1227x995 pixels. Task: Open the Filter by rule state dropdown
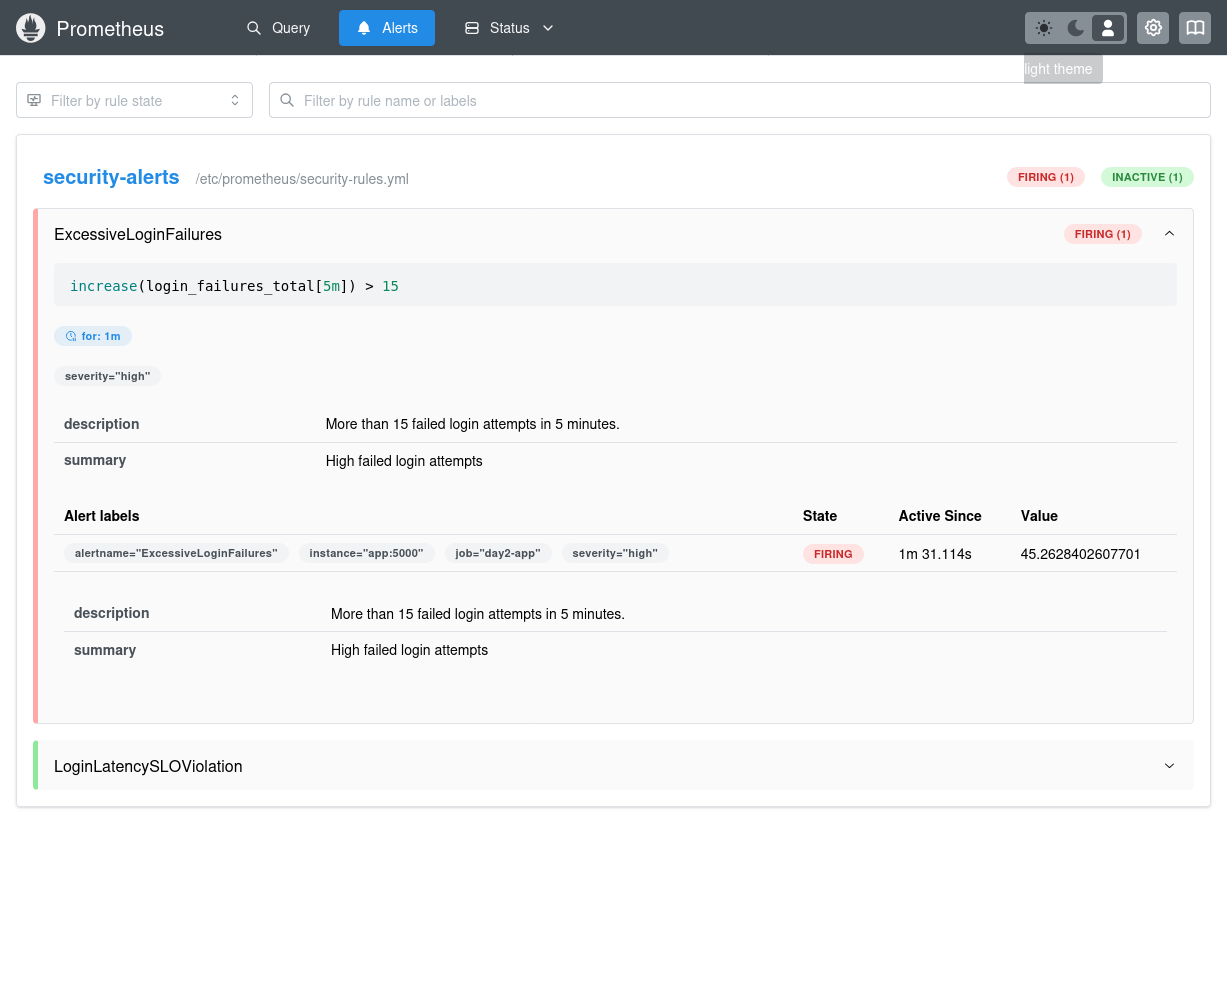point(134,100)
